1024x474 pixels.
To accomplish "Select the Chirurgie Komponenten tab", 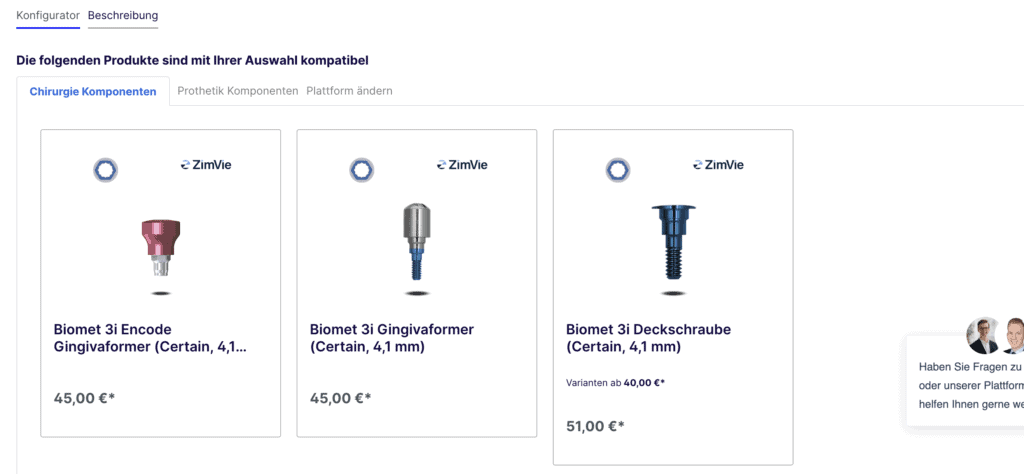I will click(x=93, y=91).
